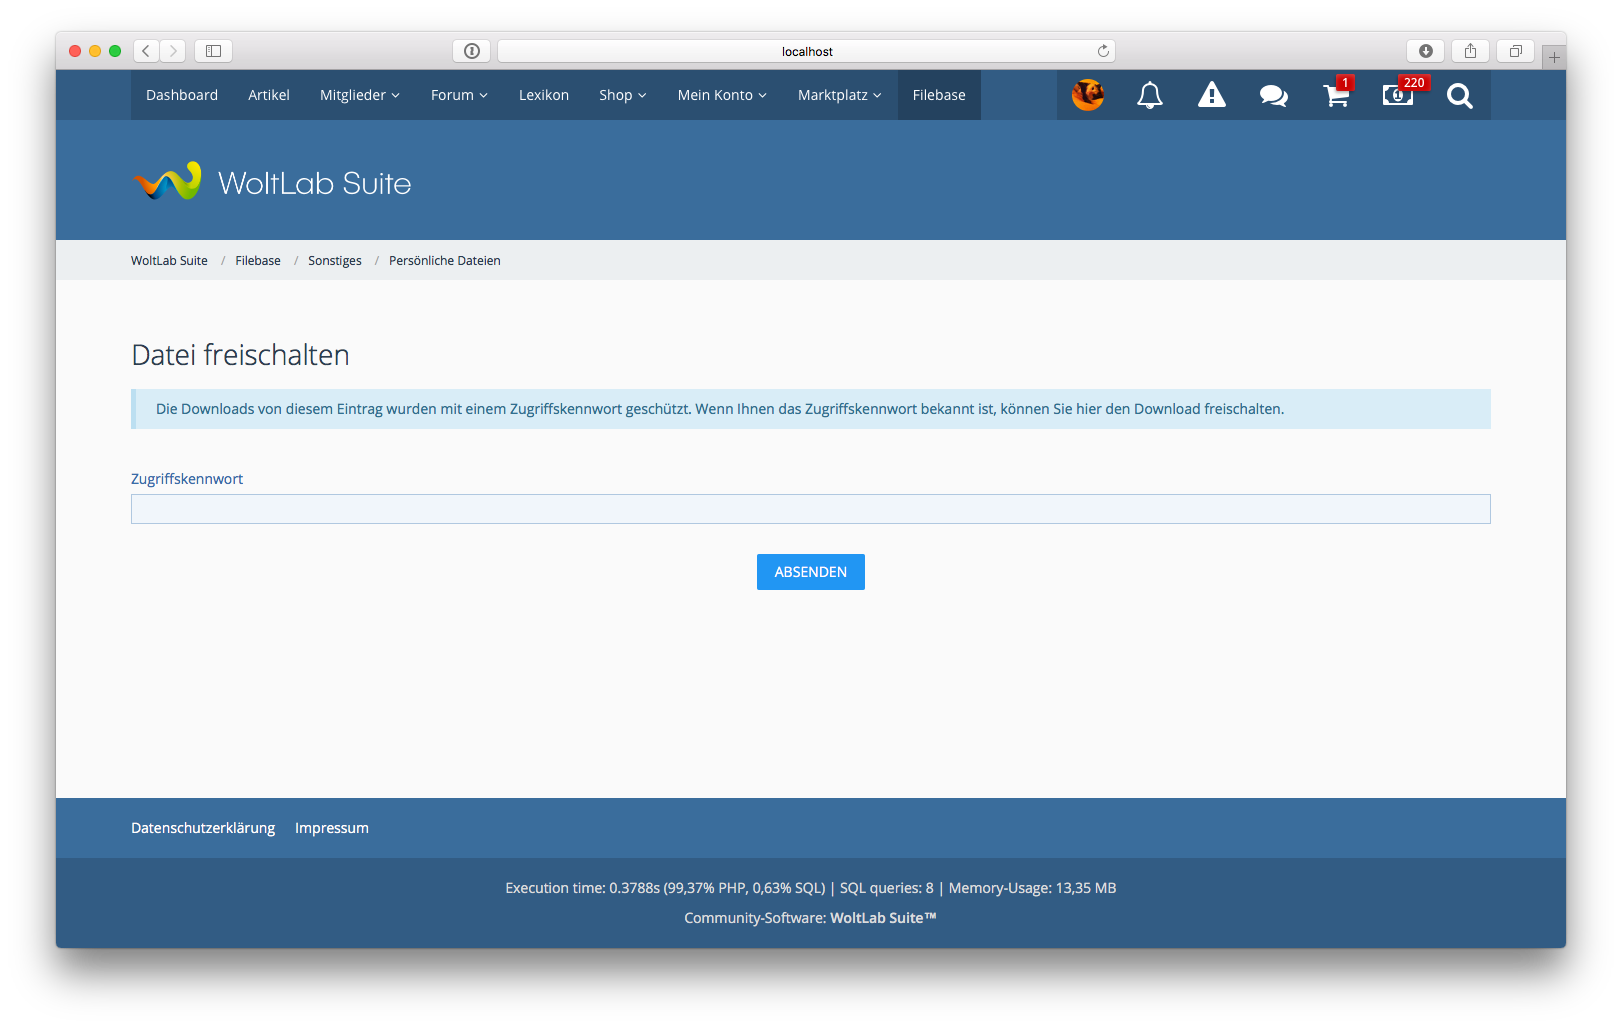Expand the Forum dropdown menu

click(x=459, y=95)
